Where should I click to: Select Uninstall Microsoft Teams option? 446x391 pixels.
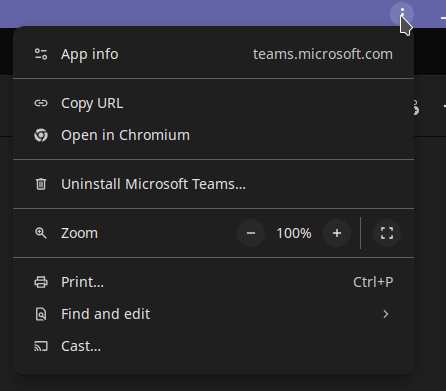click(213, 184)
